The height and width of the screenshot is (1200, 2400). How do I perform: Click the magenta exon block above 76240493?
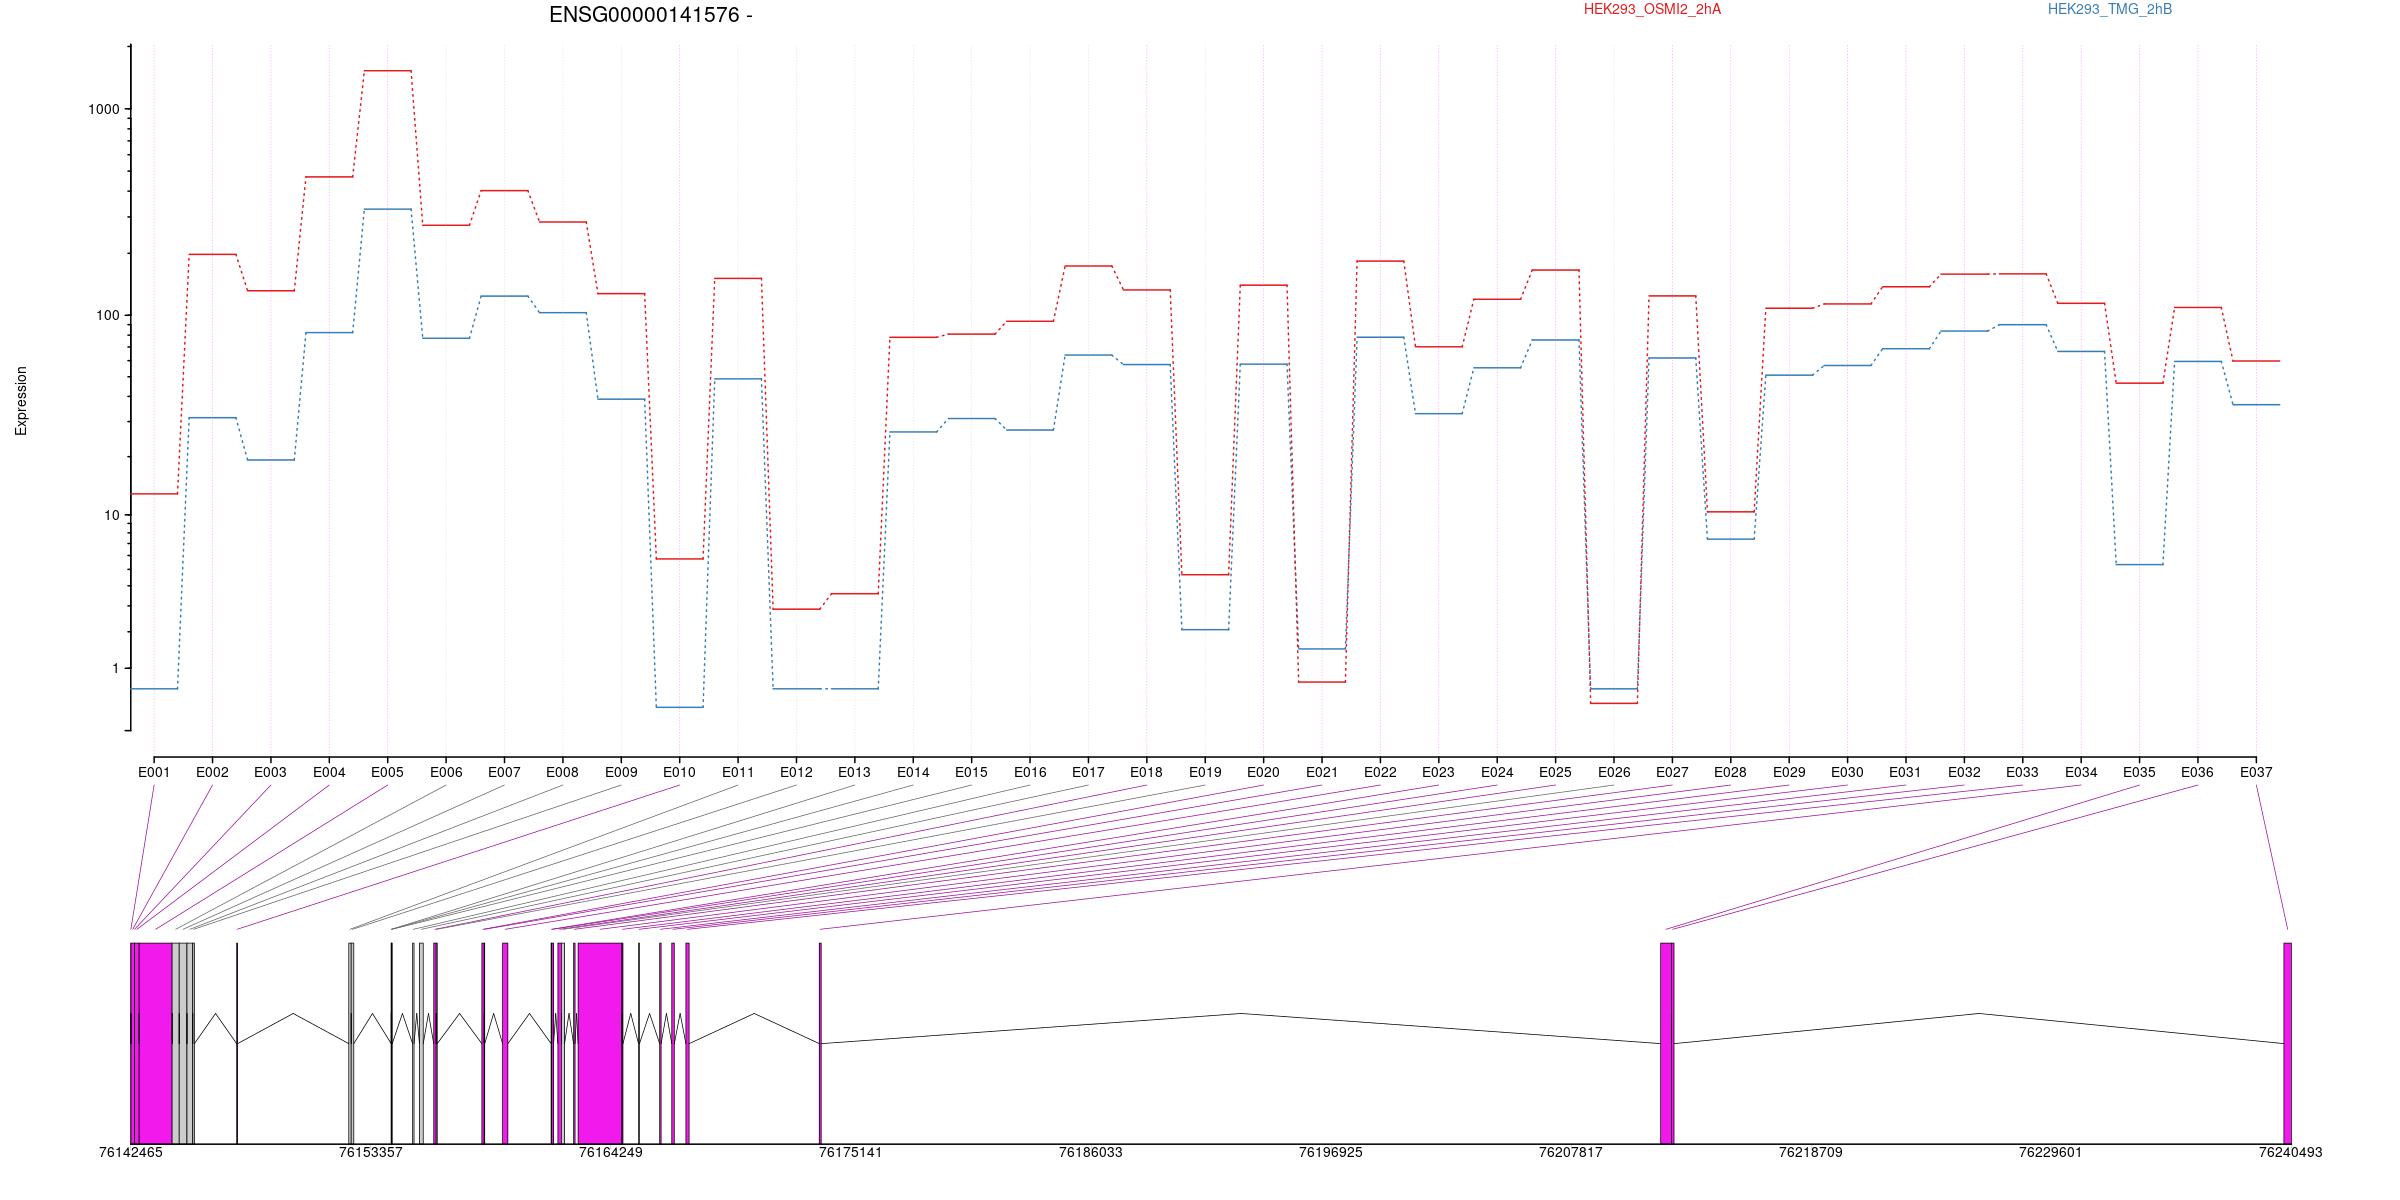tap(2288, 1043)
